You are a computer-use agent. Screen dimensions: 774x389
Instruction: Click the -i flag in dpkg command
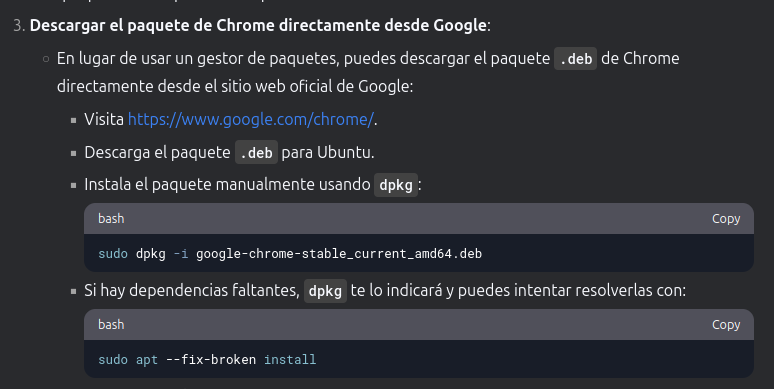coord(181,254)
